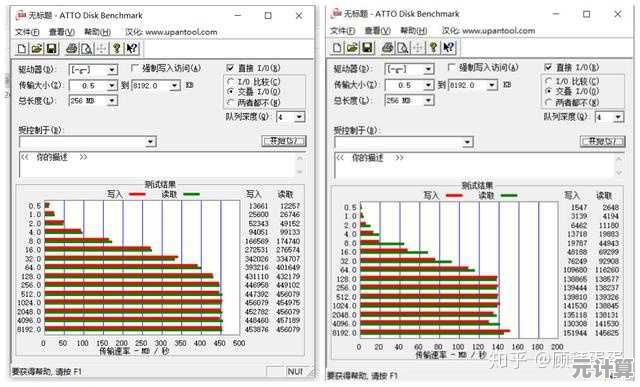Click description box down arrow in right window
This screenshot has width=640, height=387.
(619, 173)
